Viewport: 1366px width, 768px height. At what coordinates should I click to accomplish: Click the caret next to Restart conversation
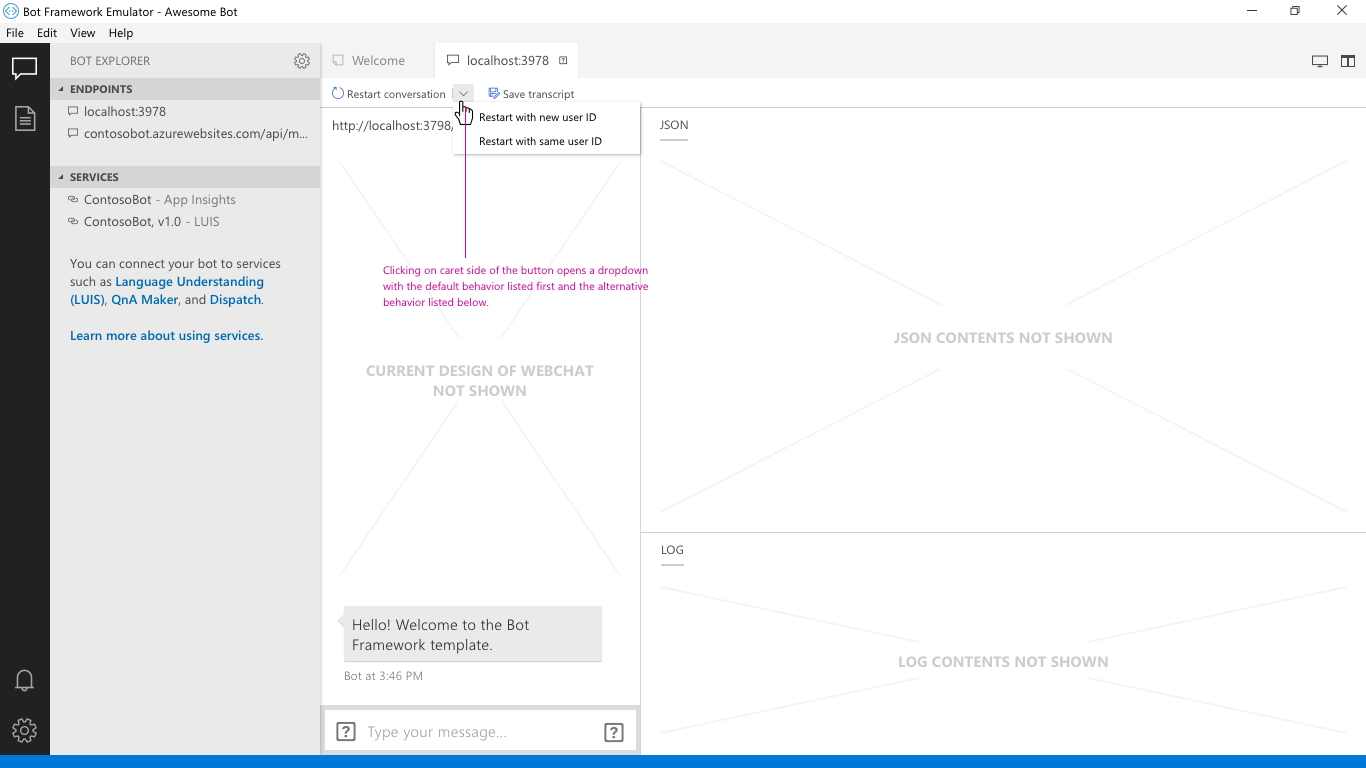[x=463, y=94]
